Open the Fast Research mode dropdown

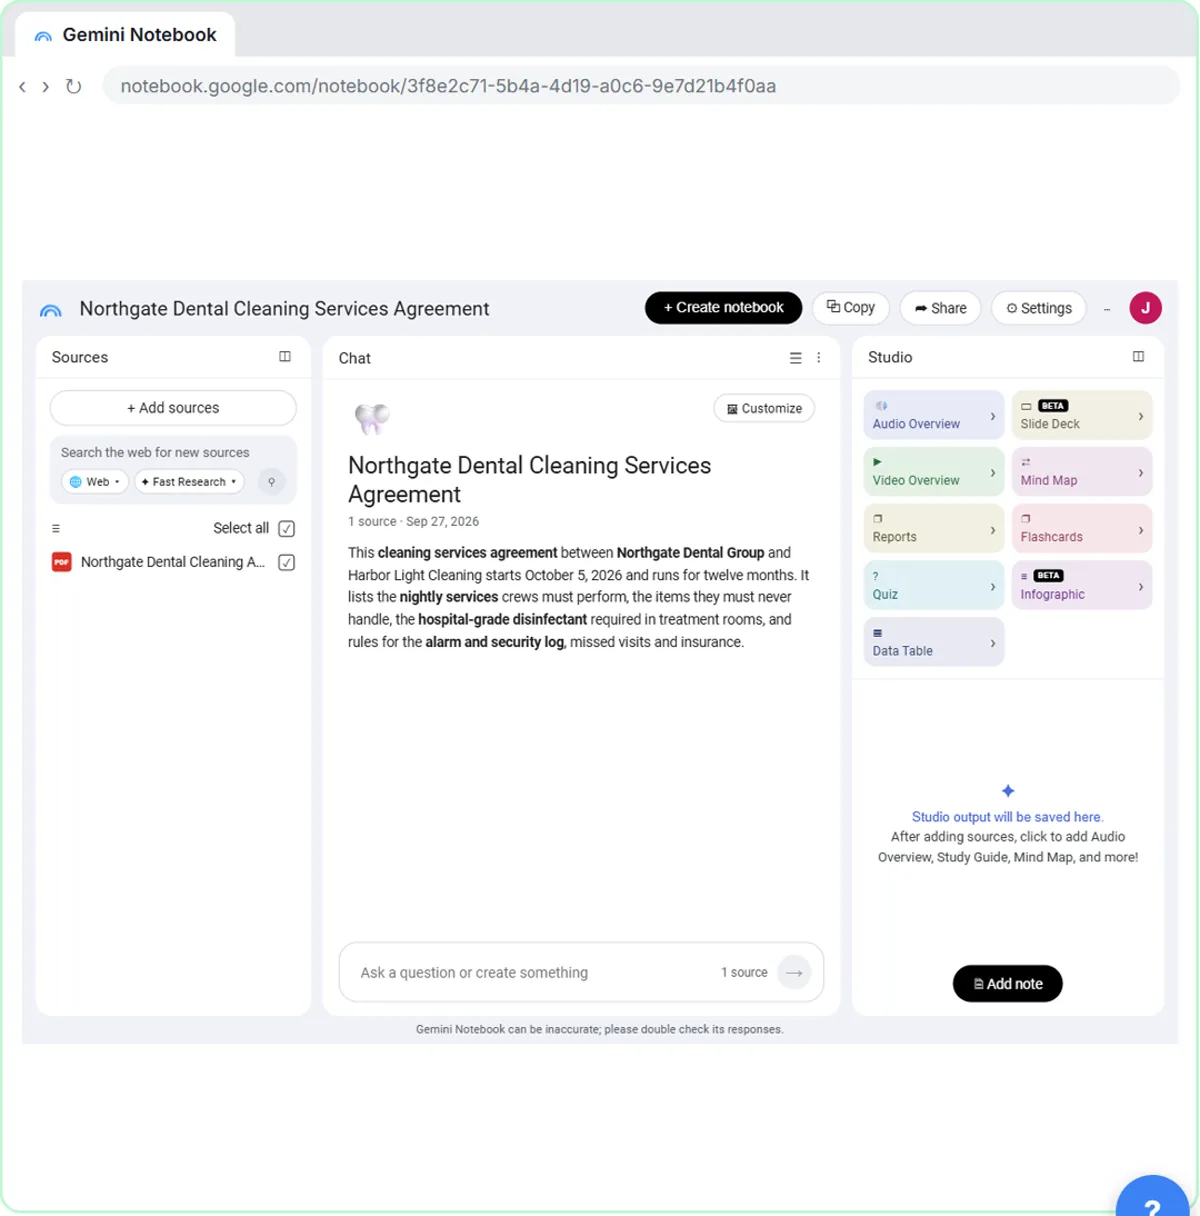[x=189, y=482]
